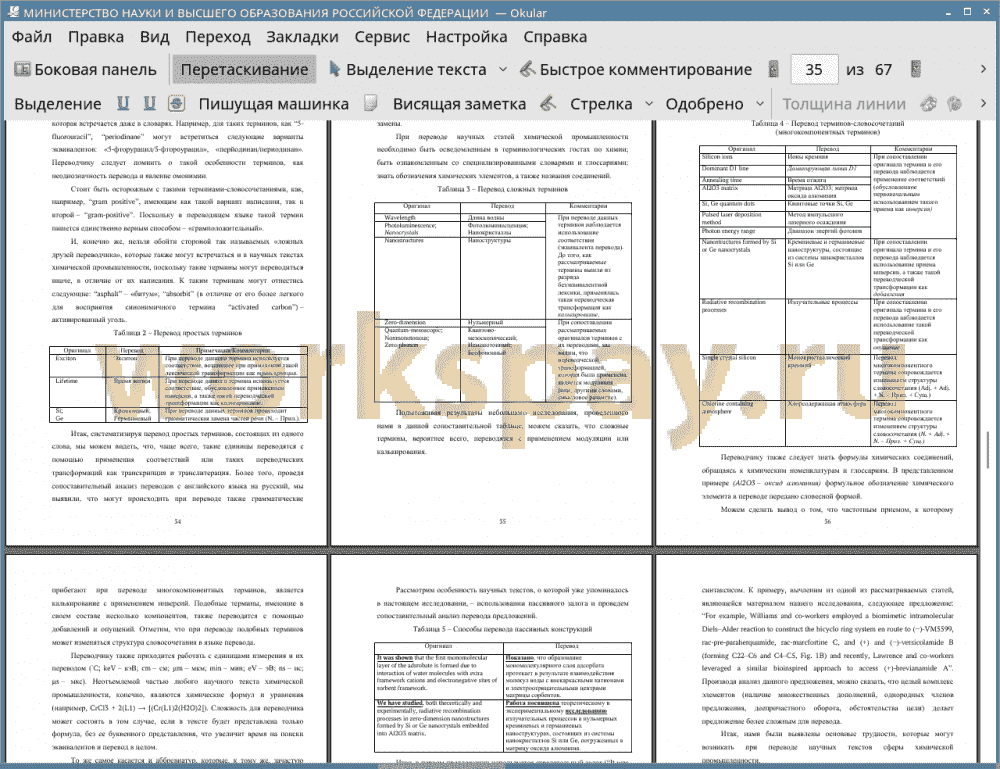Screen dimensions: 1000x769
Task: Expand the Стрелка shape dropdown
Action: [649, 104]
